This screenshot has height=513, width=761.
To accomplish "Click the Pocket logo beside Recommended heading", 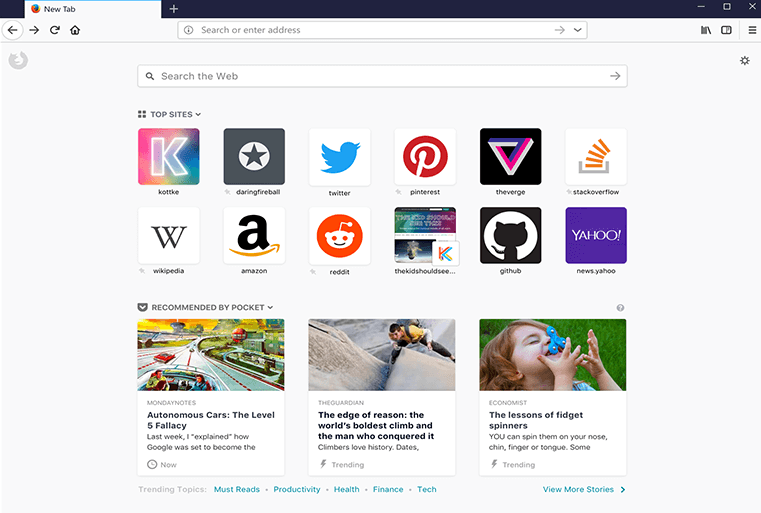I will [x=142, y=308].
